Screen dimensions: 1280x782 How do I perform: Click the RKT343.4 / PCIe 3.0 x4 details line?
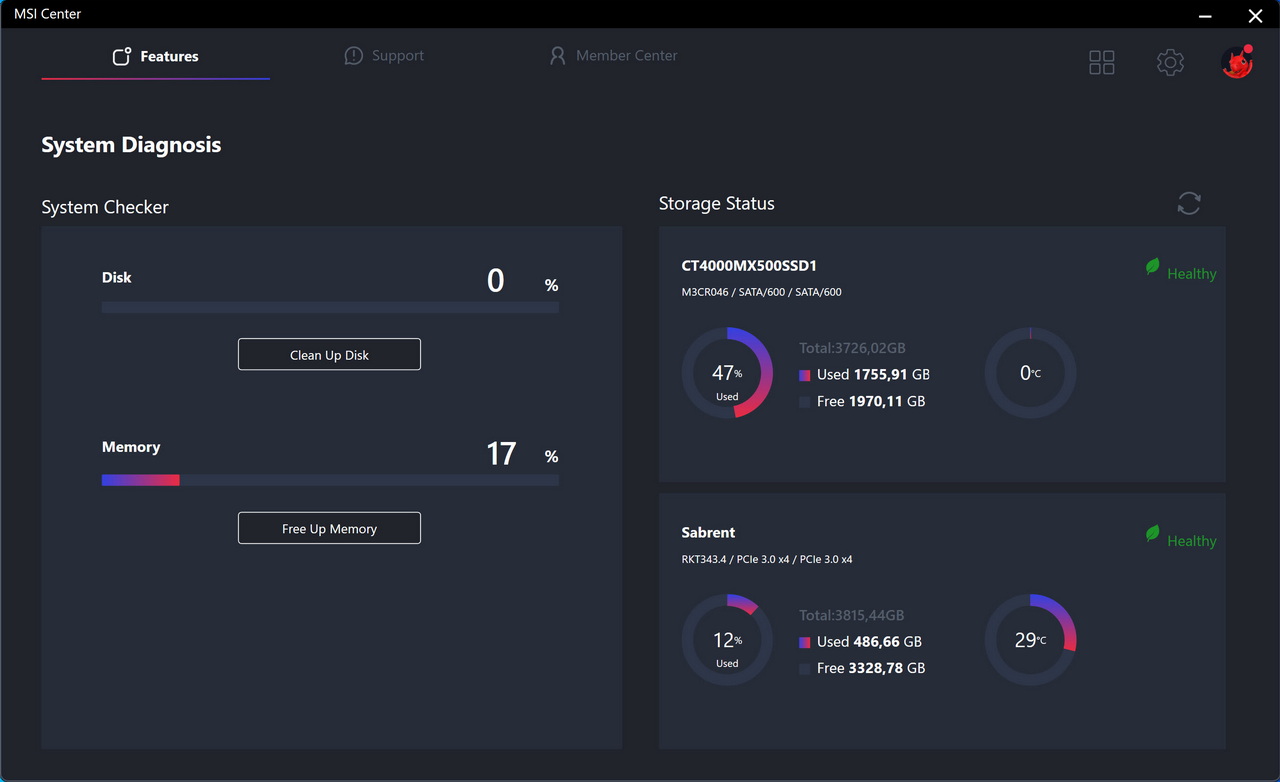767,559
